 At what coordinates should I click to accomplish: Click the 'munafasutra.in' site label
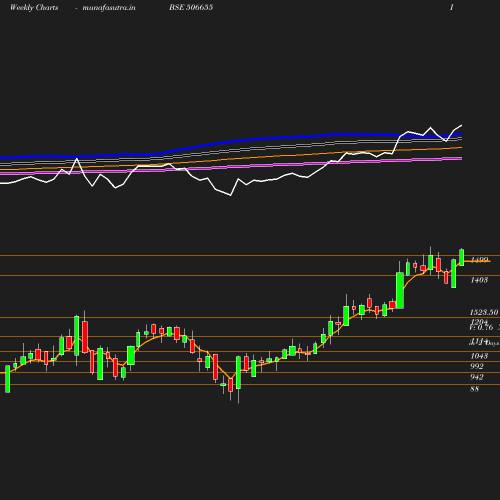(x=109, y=8)
